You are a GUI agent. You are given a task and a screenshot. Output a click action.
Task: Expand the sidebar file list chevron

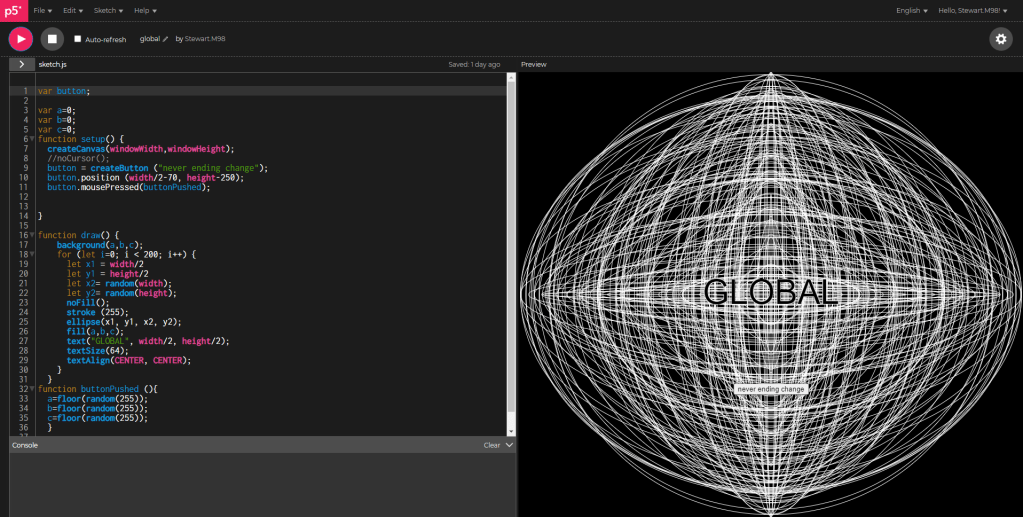[x=21, y=64]
